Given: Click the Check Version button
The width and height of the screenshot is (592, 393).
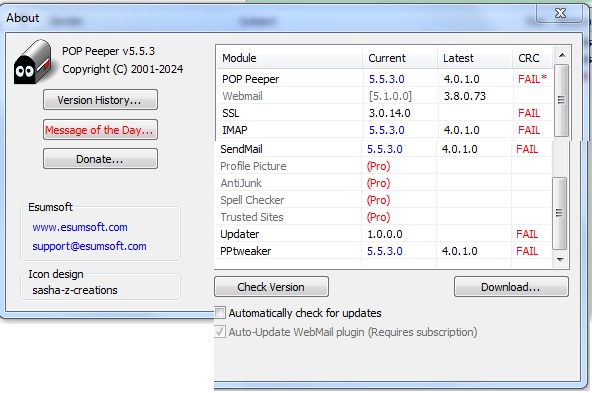Looking at the screenshot, I should [x=271, y=287].
